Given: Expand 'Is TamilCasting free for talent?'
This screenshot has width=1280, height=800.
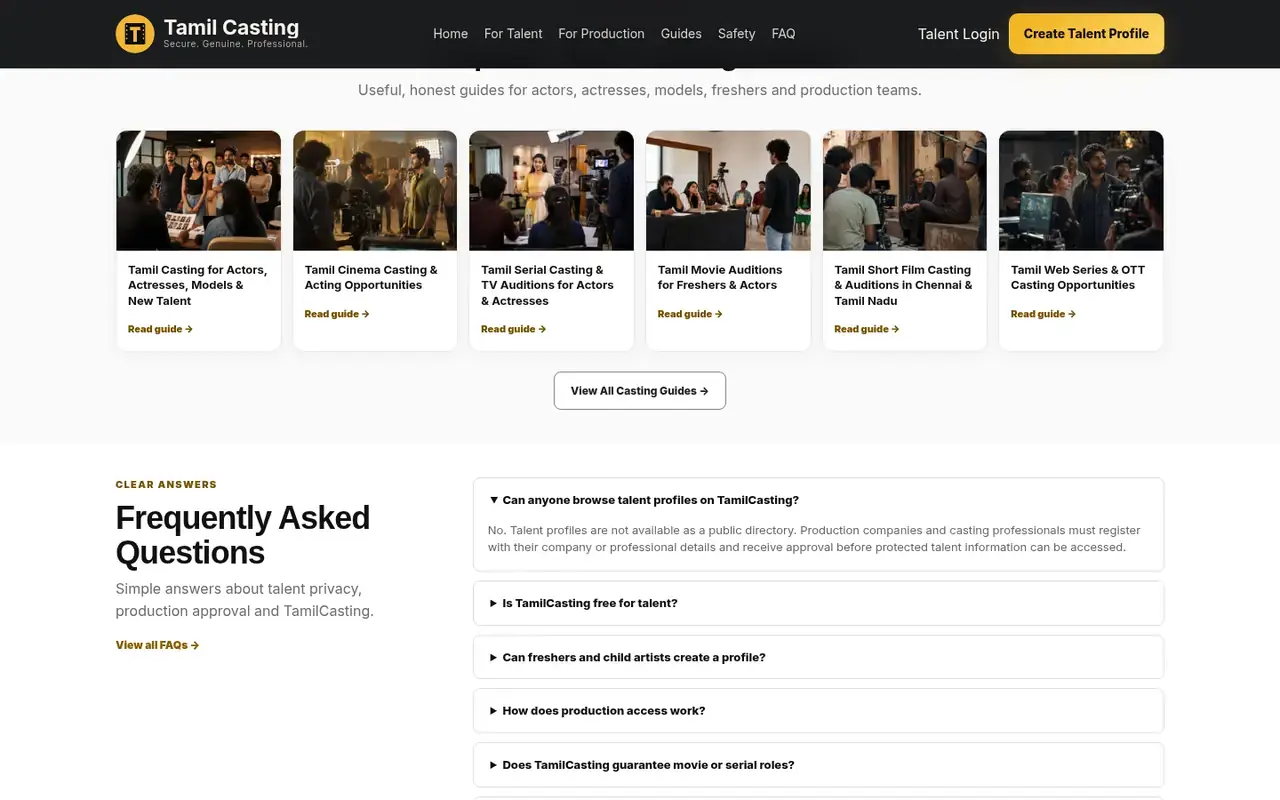Looking at the screenshot, I should (818, 603).
